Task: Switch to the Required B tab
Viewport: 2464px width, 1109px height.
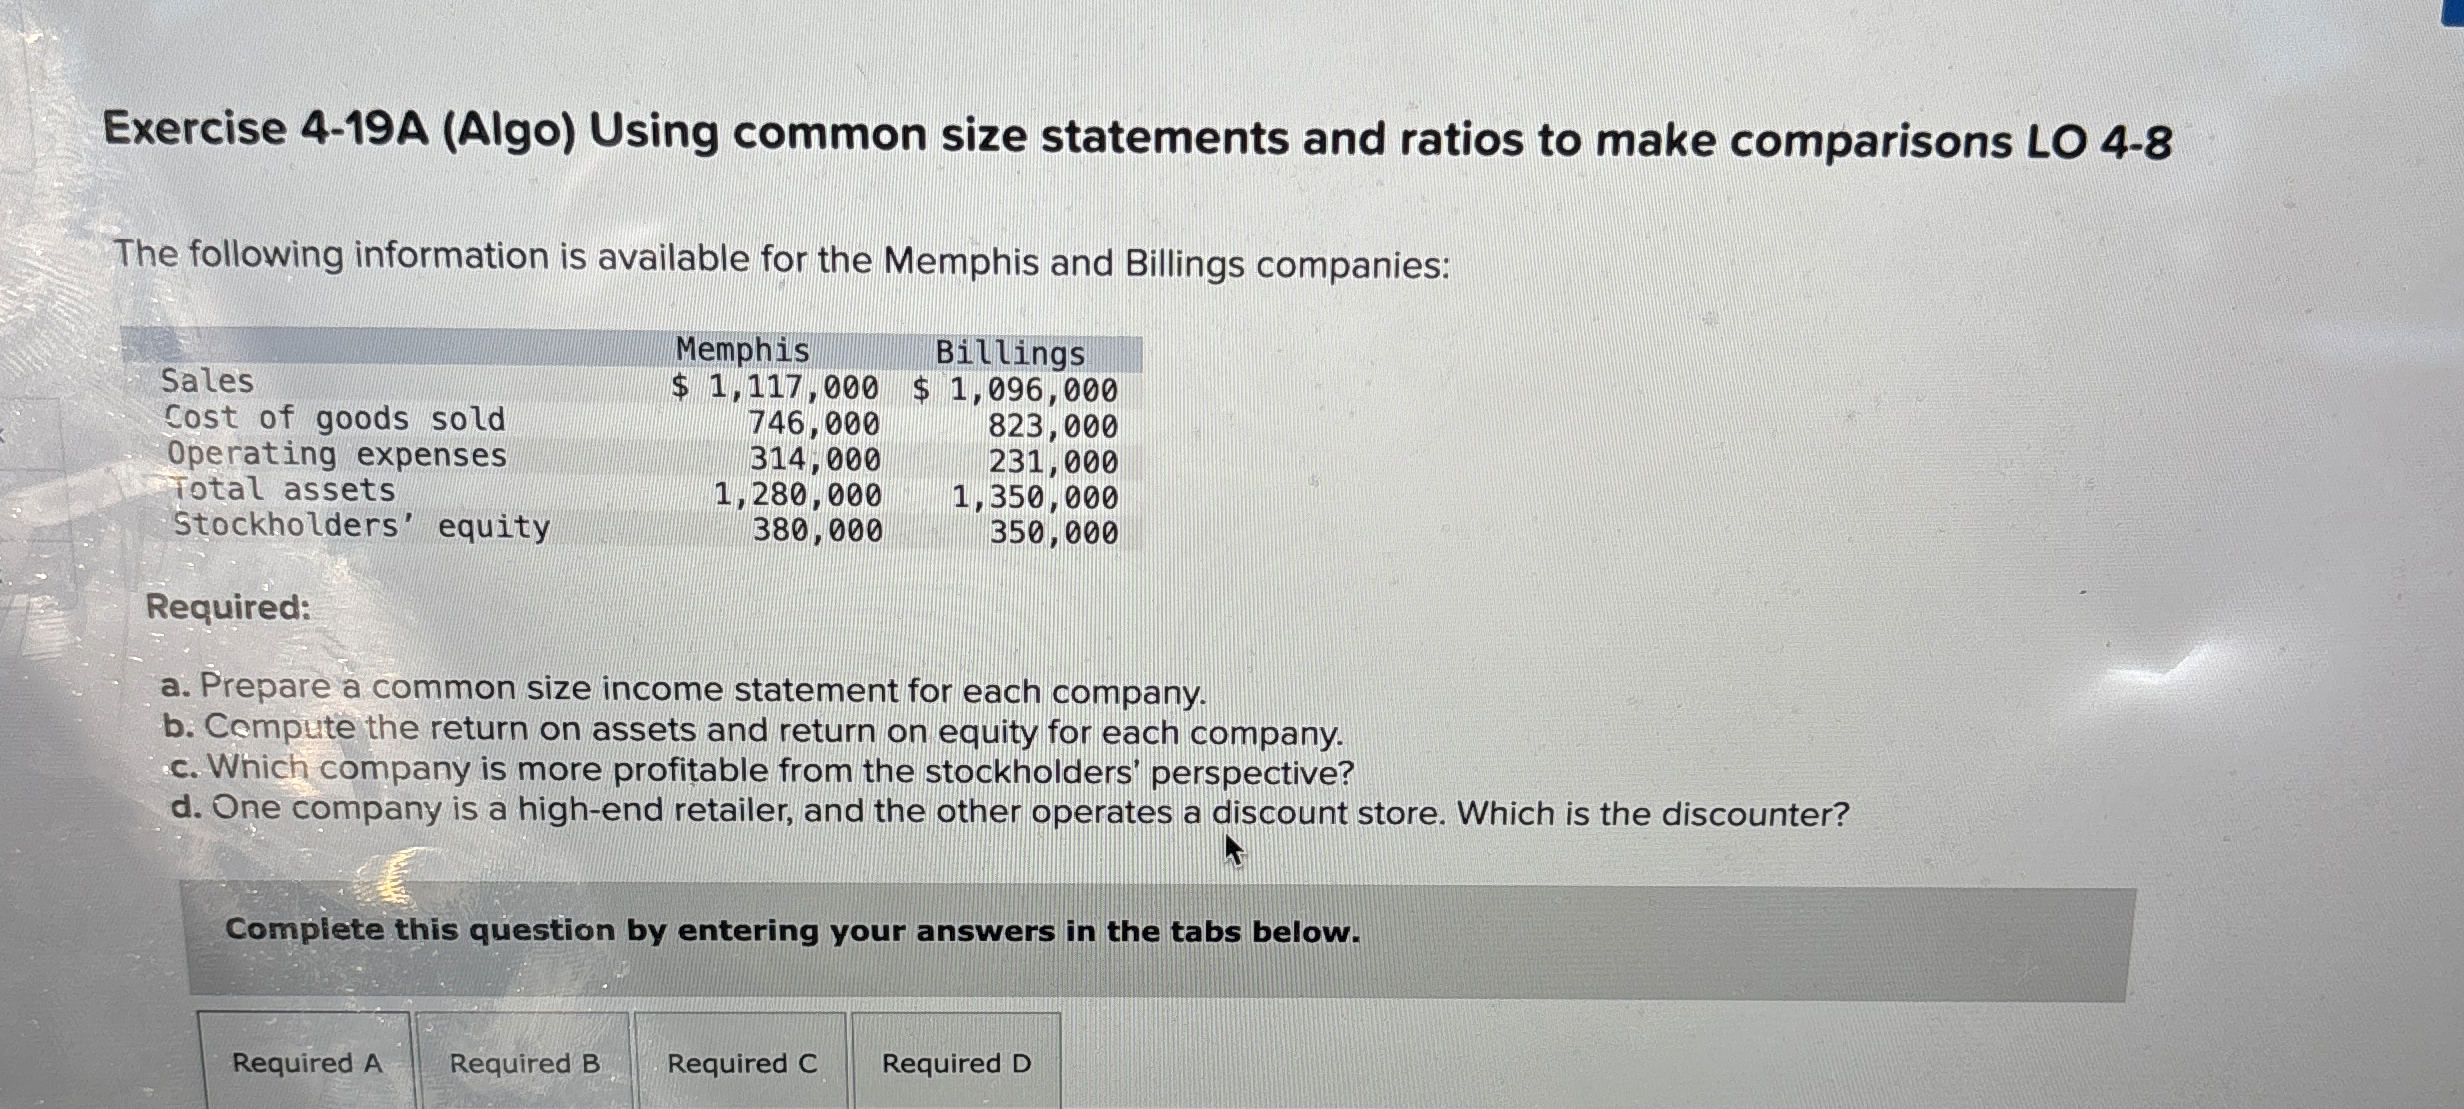Action: (523, 1063)
